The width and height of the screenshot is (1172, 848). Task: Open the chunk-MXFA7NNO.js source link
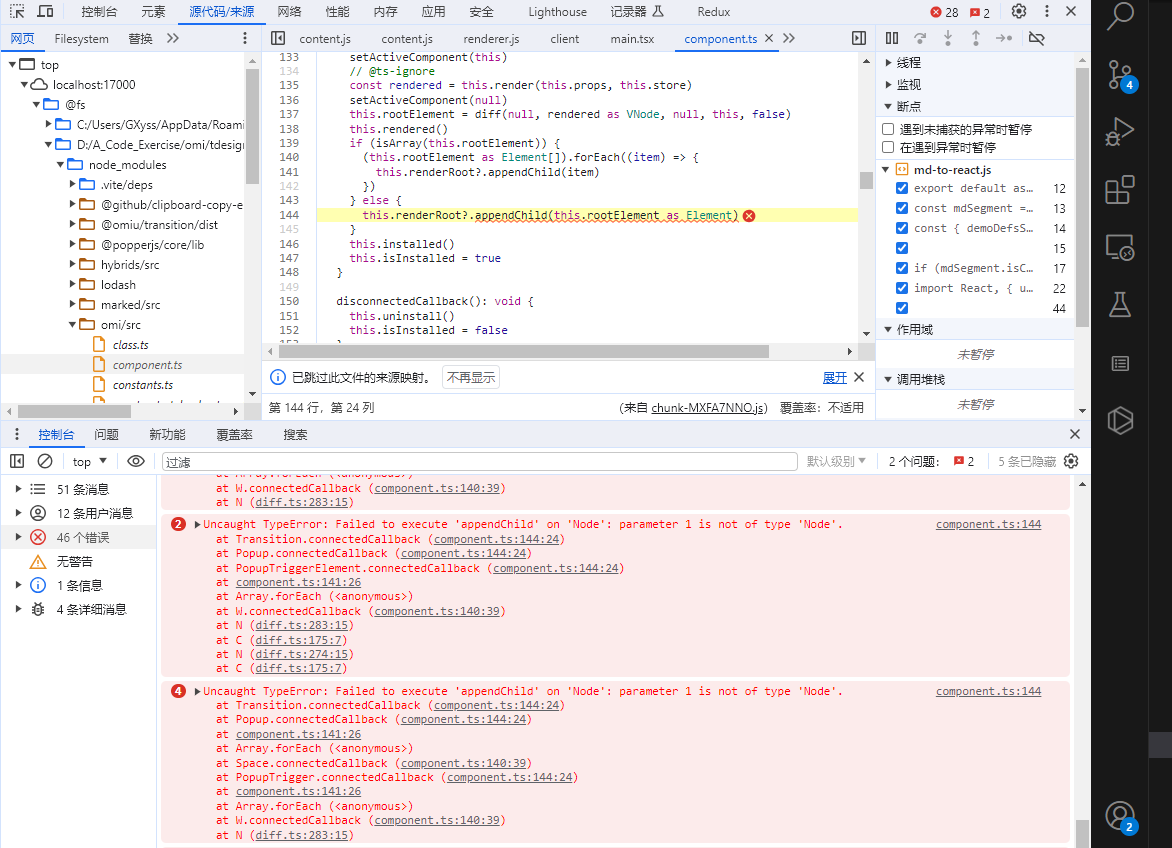click(707, 407)
